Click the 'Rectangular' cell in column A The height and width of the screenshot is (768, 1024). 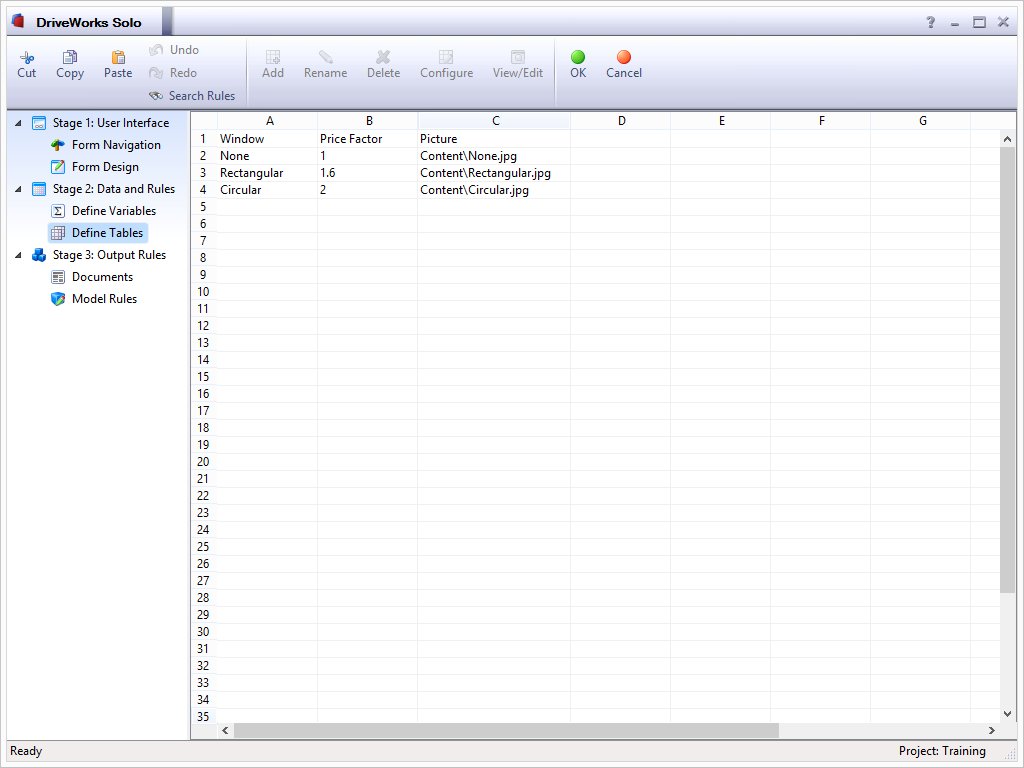click(x=267, y=173)
